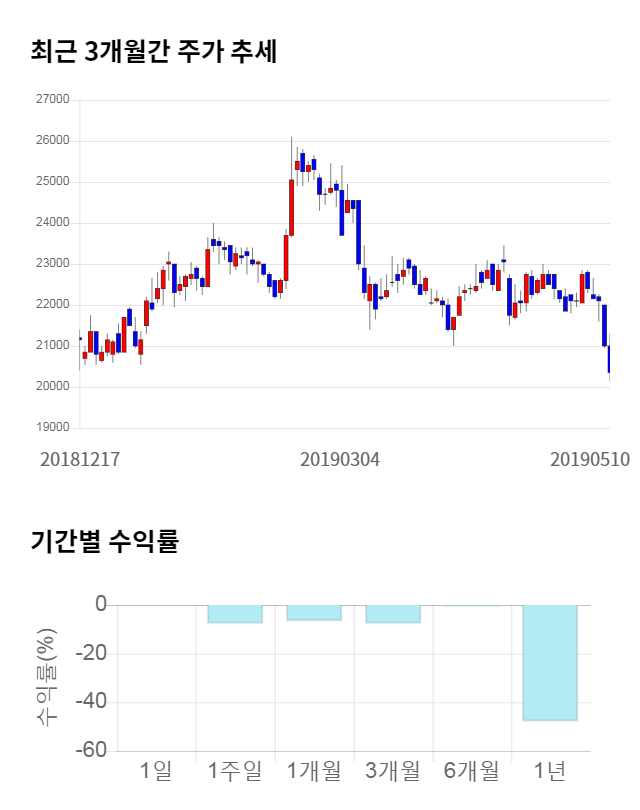Screen dimensions: 640x810
Task: Click the 23000 price axis label
Action: tap(52, 264)
